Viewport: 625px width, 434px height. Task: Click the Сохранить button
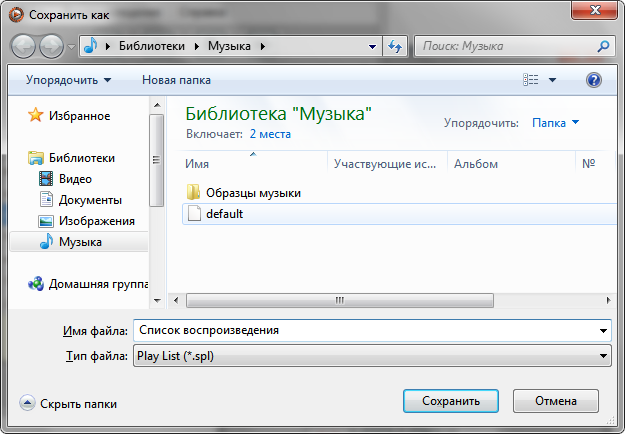click(x=451, y=401)
